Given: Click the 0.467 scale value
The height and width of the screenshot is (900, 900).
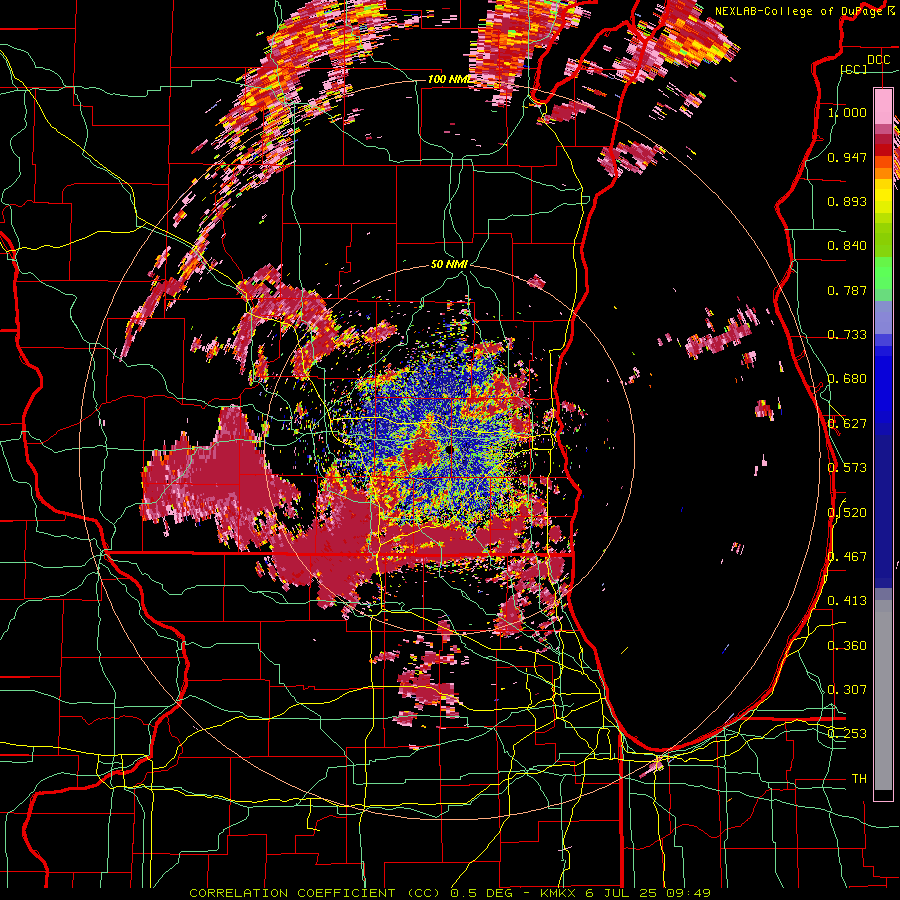Looking at the screenshot, I should point(847,557).
